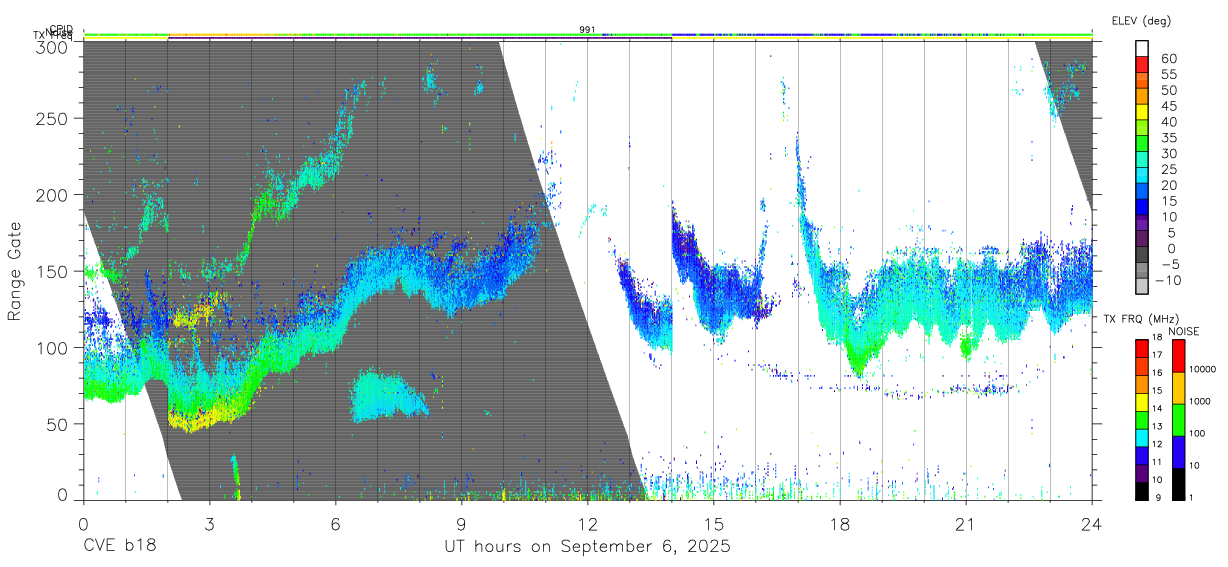This screenshot has width=1228, height=567.
Task: Click the orange segment of the NOISE bar
Action: point(1179,388)
